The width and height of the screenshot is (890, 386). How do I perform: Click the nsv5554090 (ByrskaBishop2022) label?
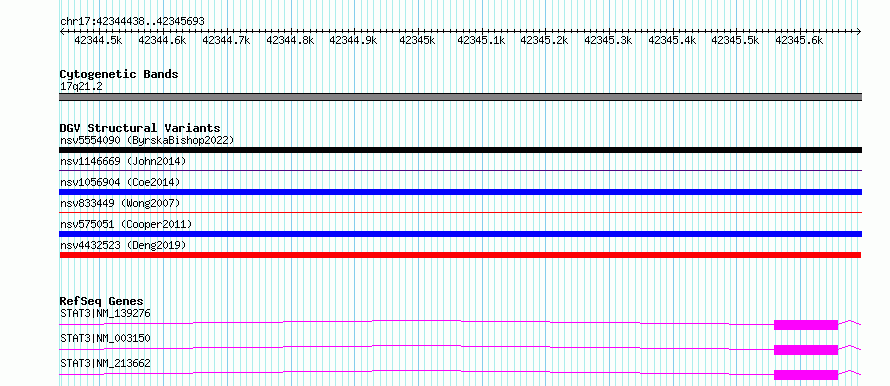[147, 140]
